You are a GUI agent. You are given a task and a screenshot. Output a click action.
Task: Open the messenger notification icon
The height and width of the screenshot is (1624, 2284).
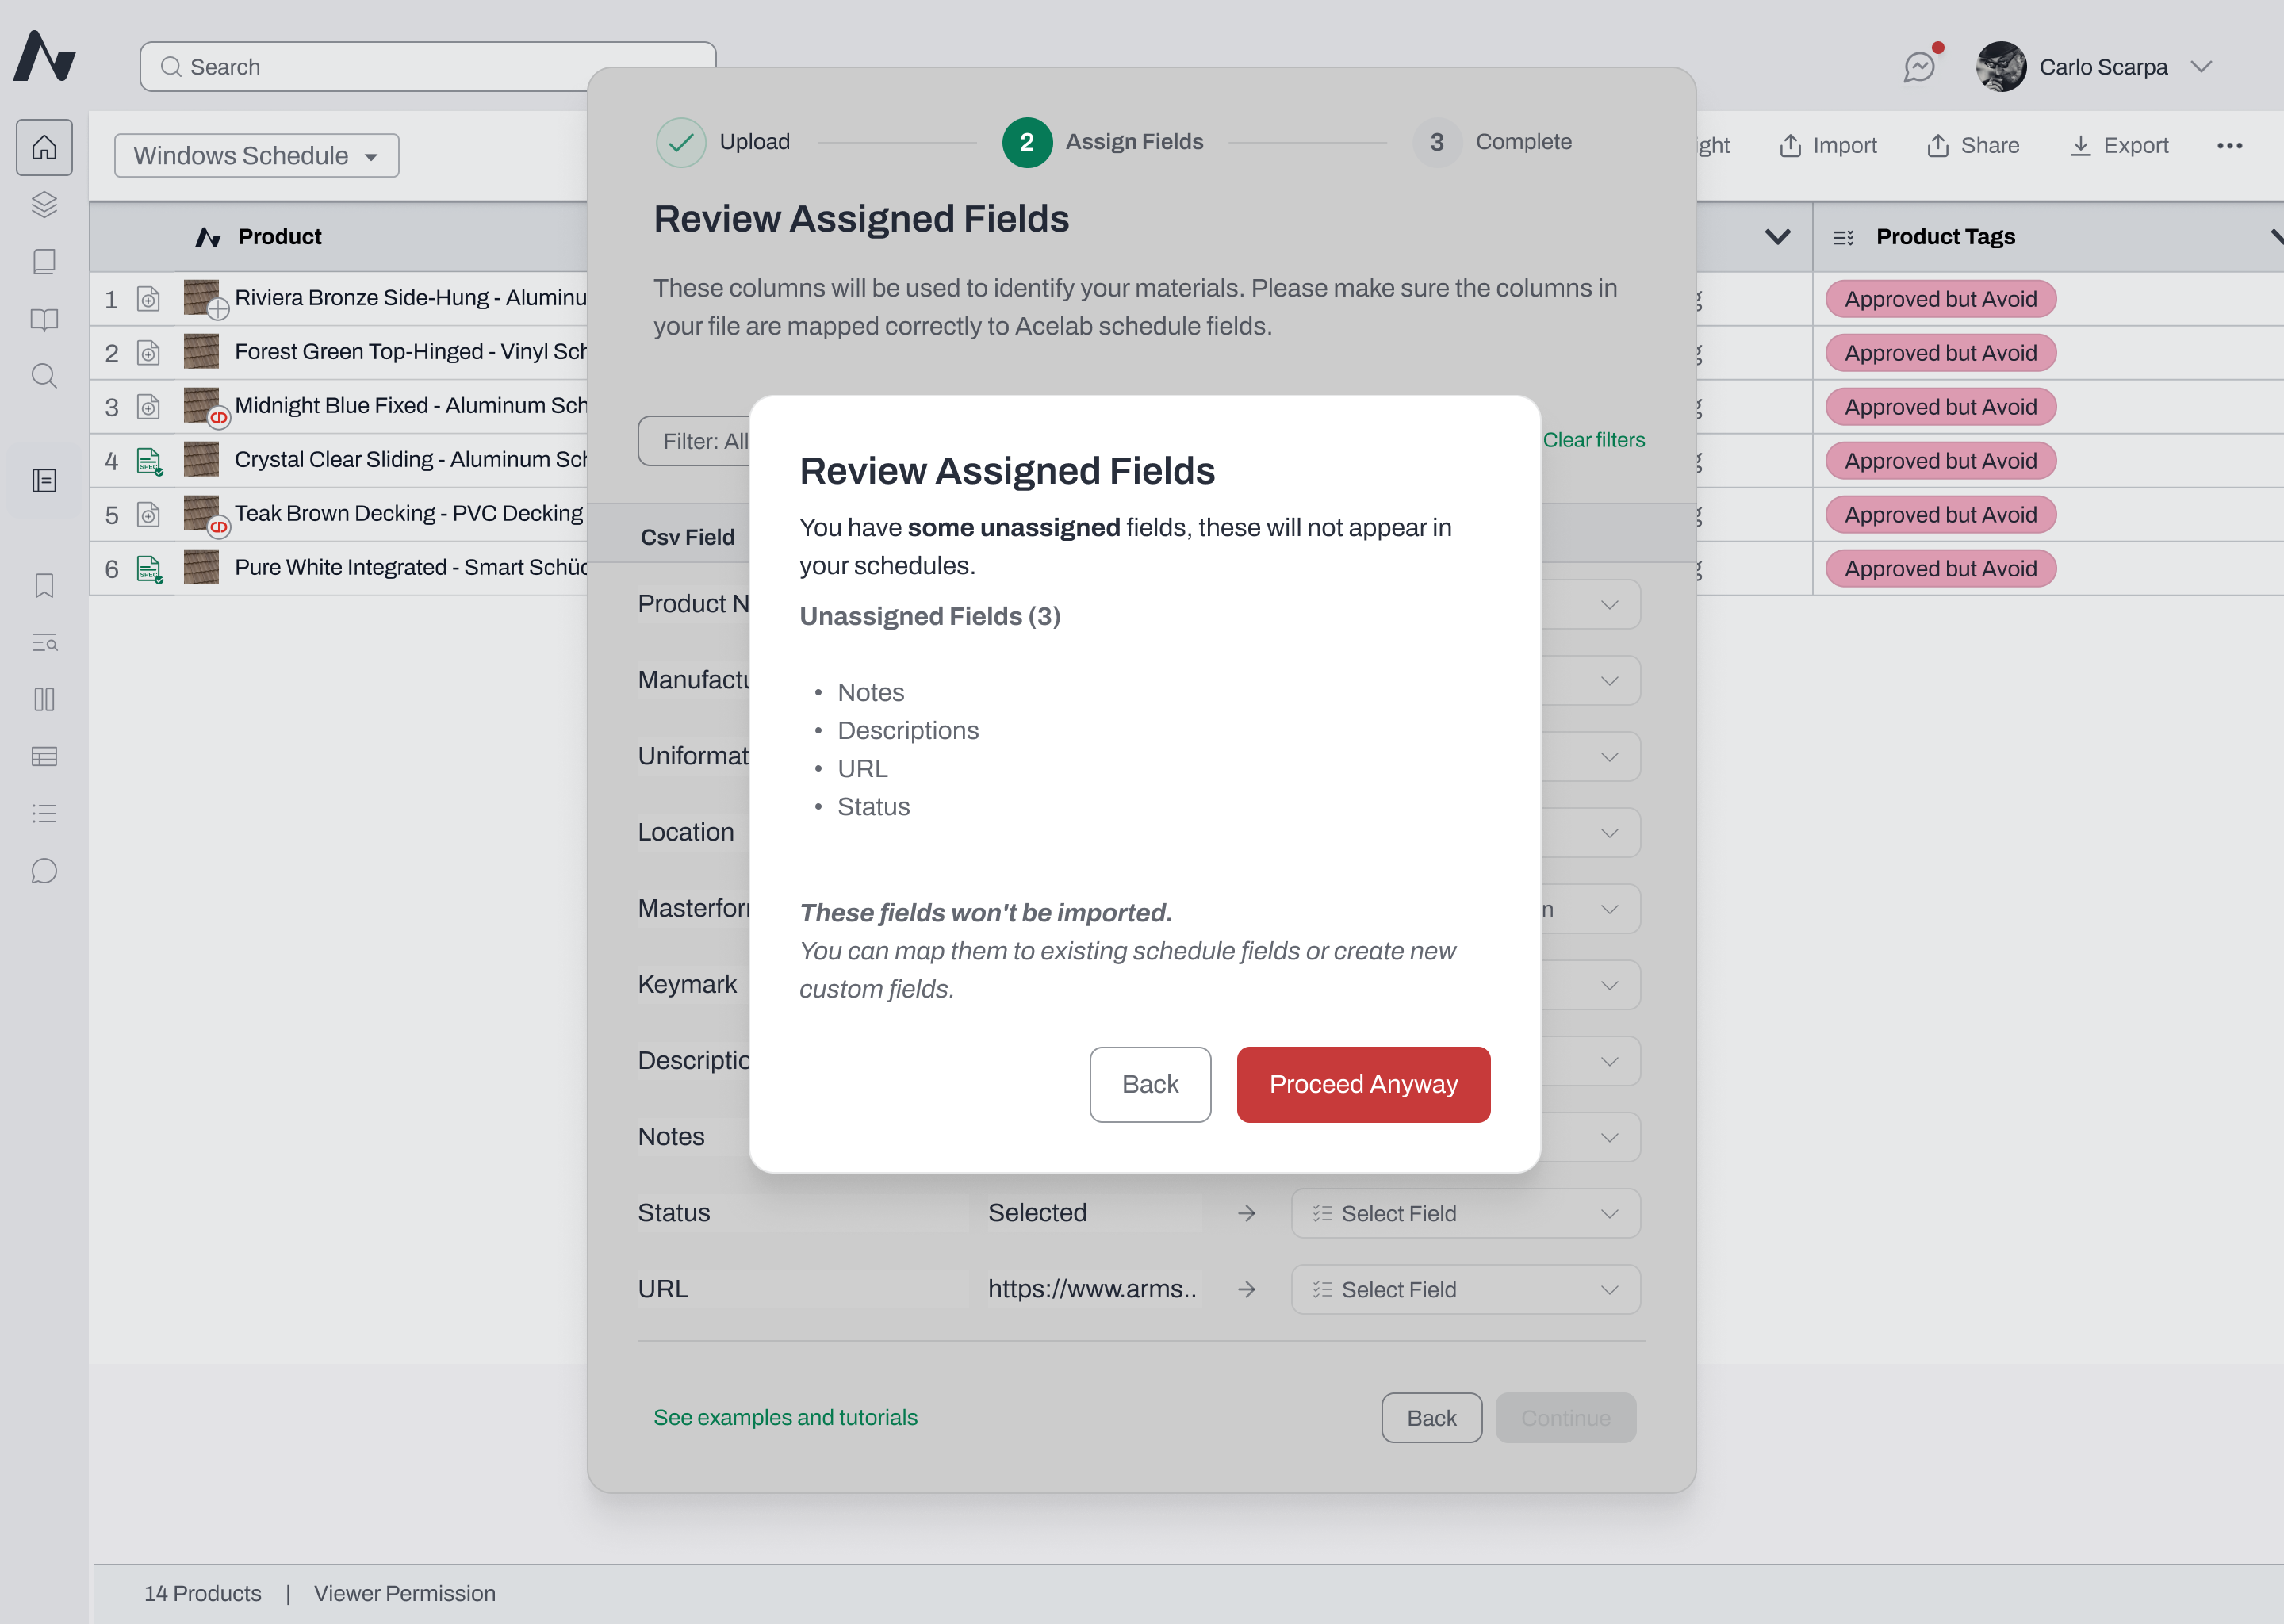click(x=1920, y=66)
